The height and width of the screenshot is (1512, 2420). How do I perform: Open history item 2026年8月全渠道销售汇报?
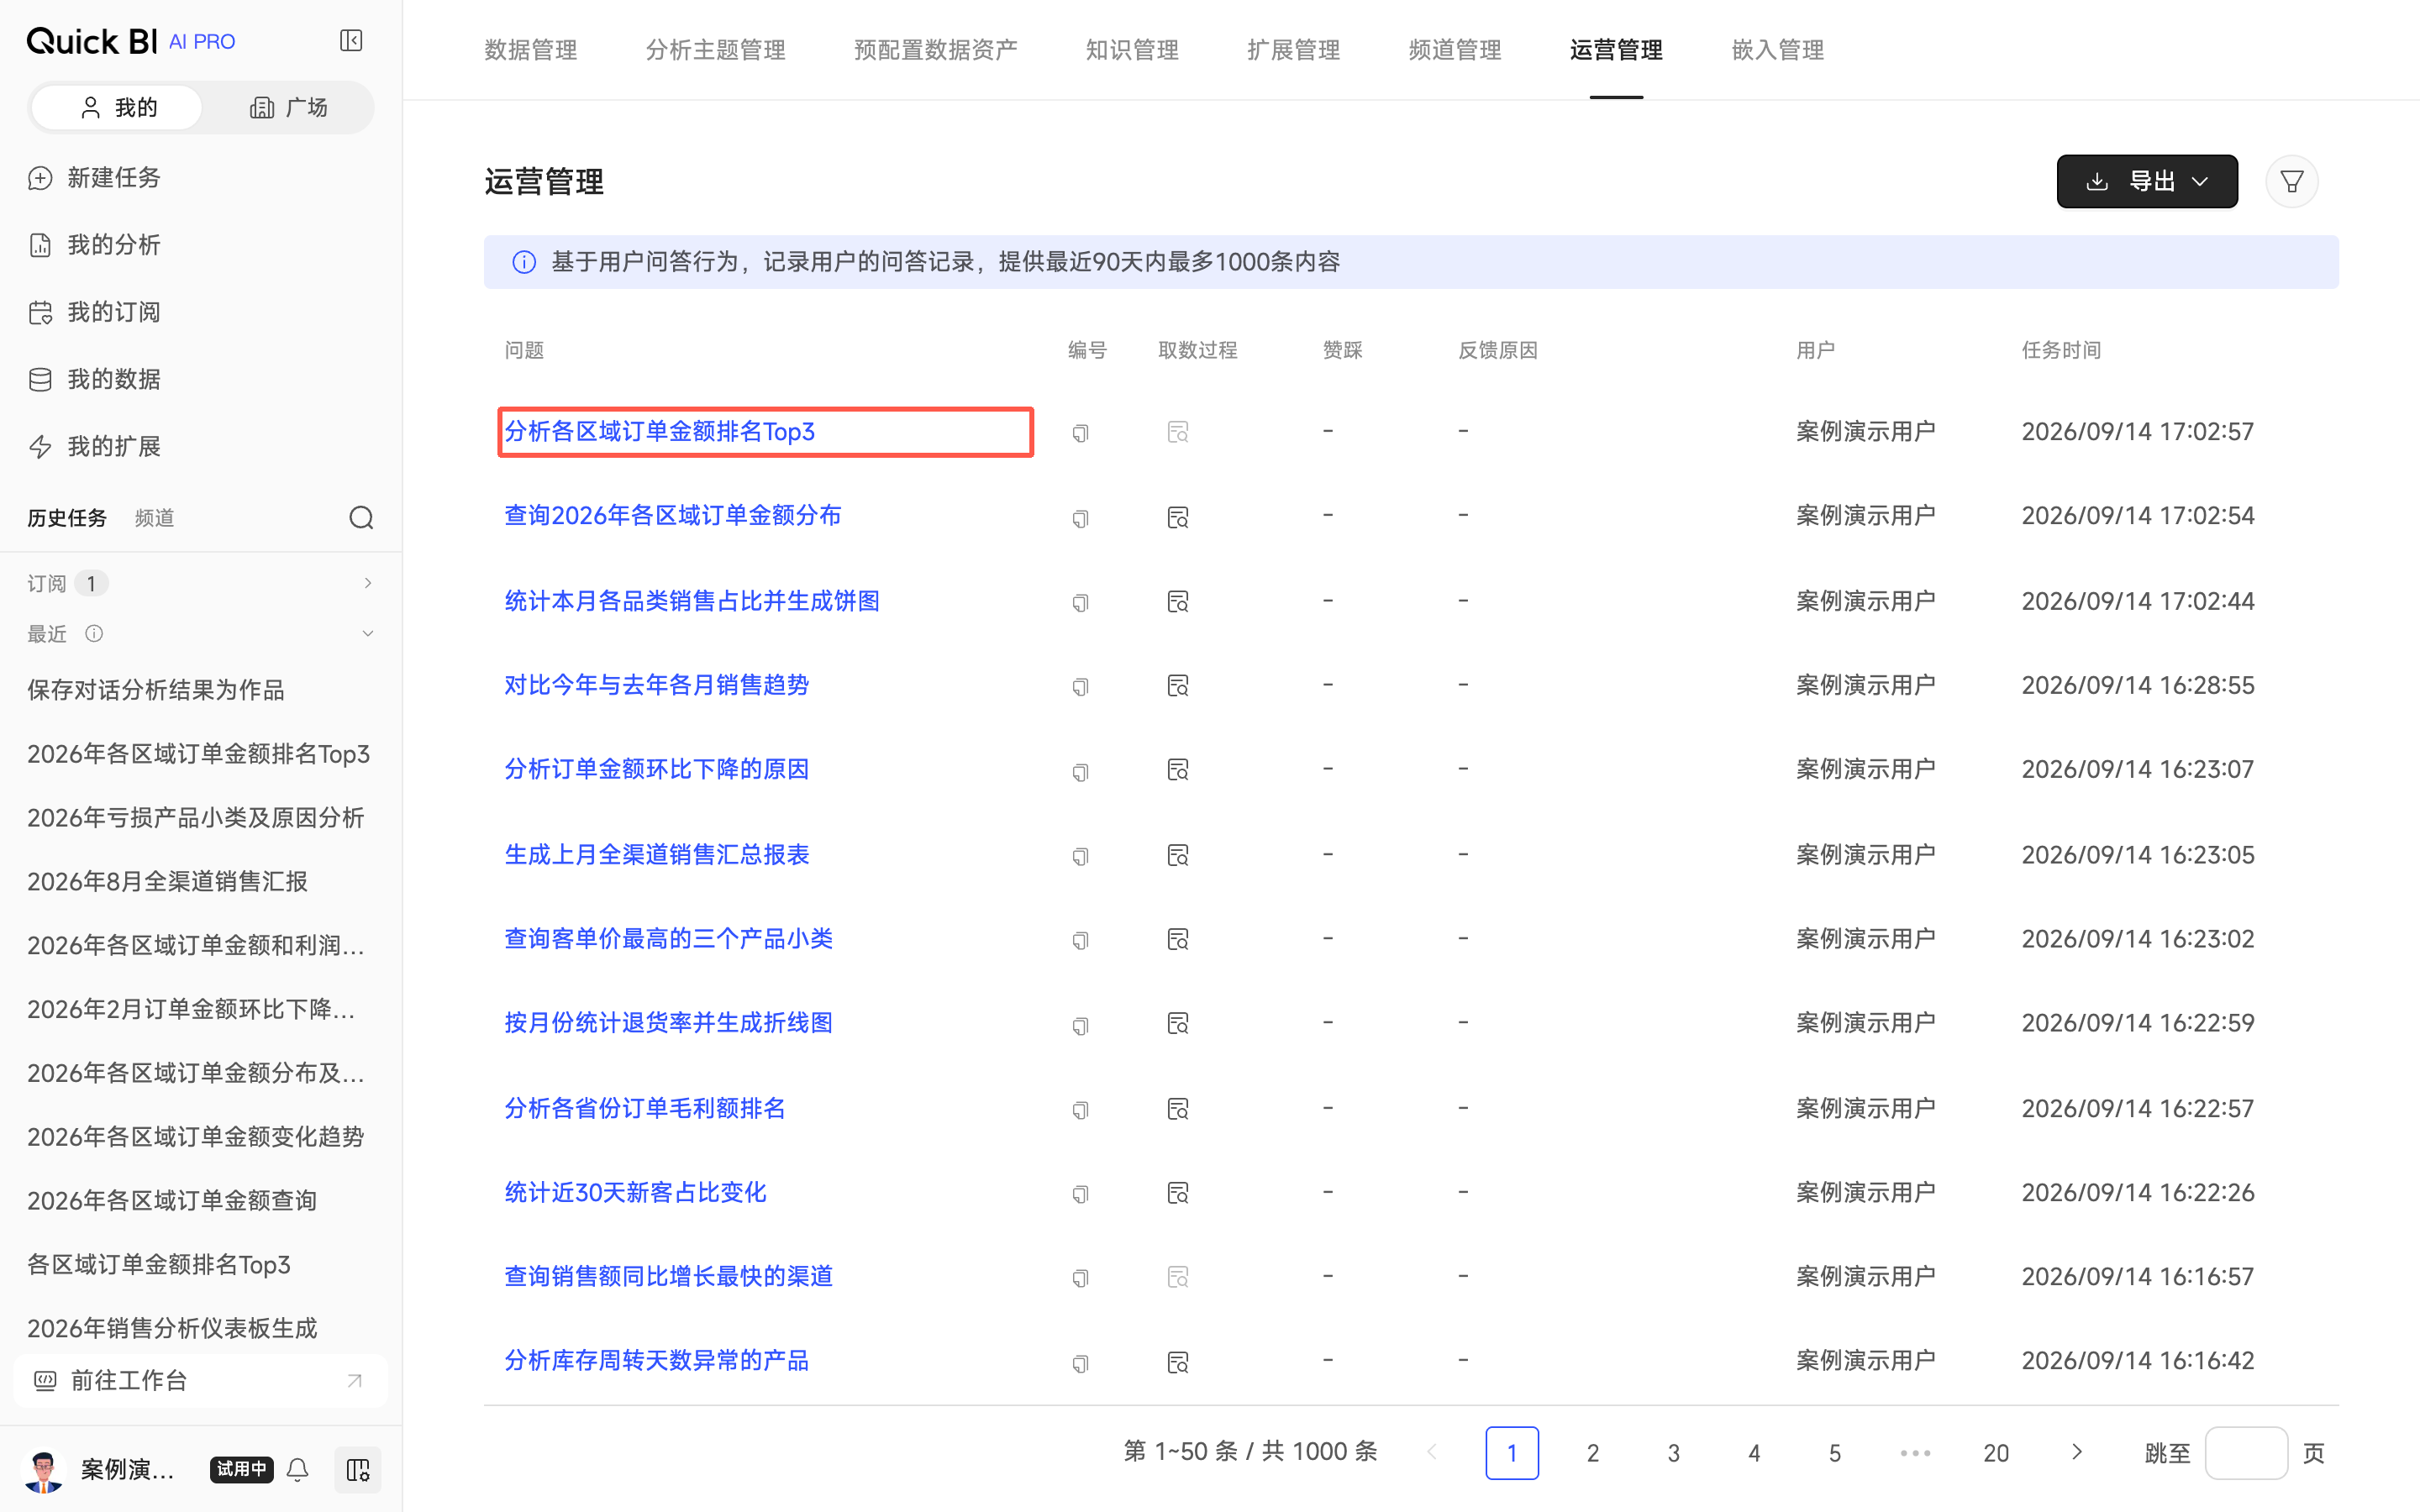[167, 882]
